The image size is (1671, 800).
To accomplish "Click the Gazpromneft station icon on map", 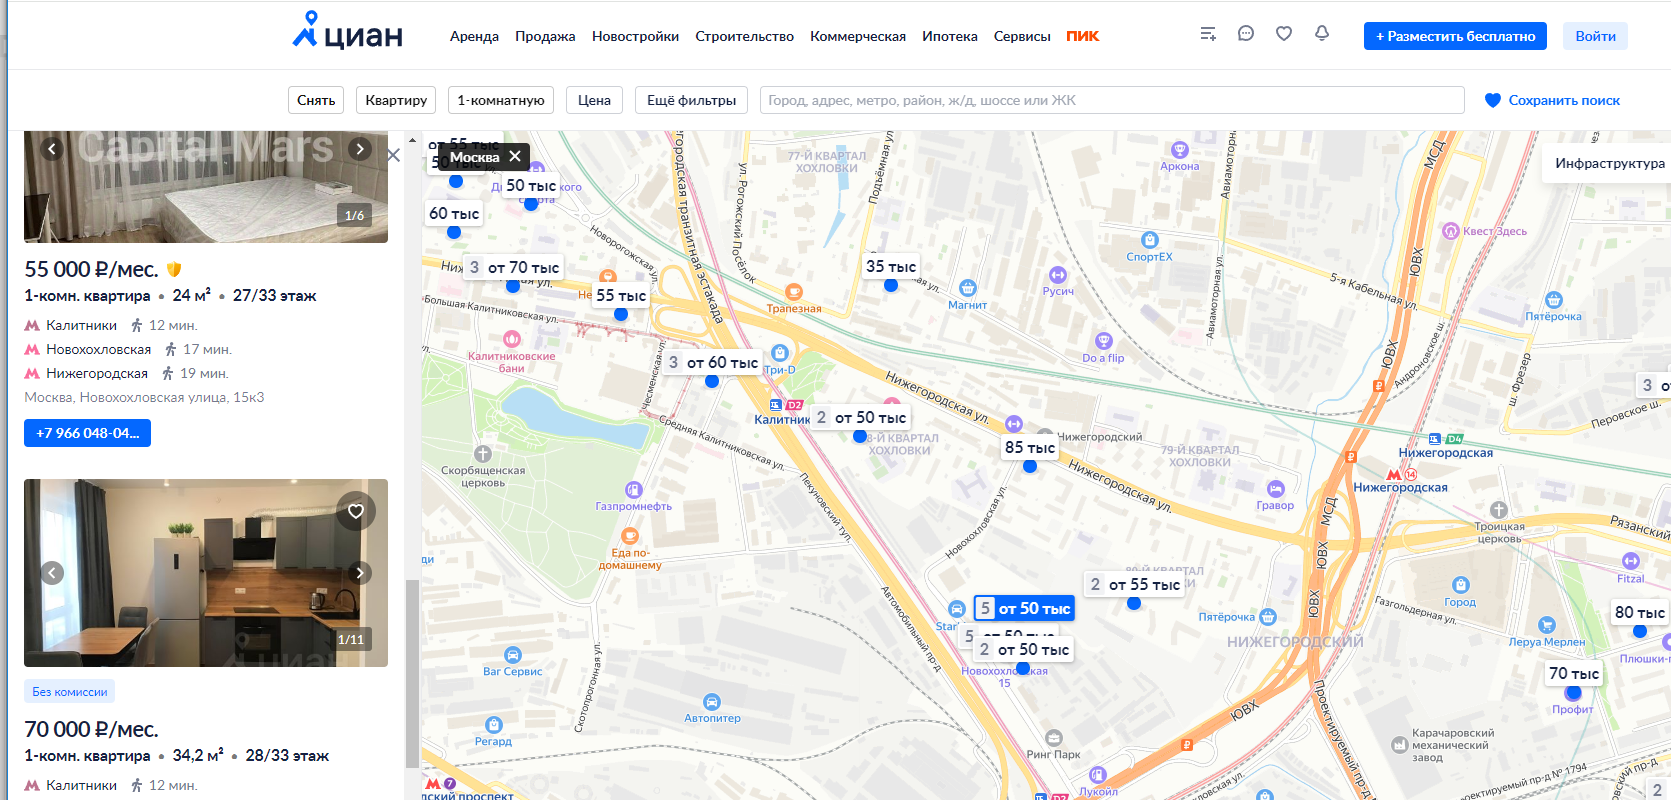I will click(634, 490).
